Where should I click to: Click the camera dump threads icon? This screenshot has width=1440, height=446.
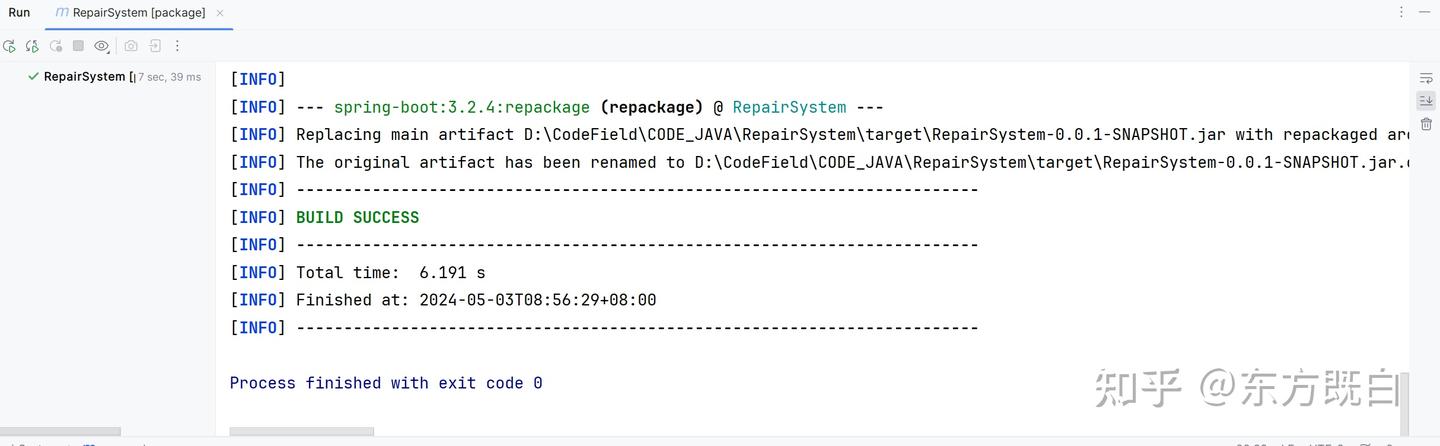tap(131, 46)
